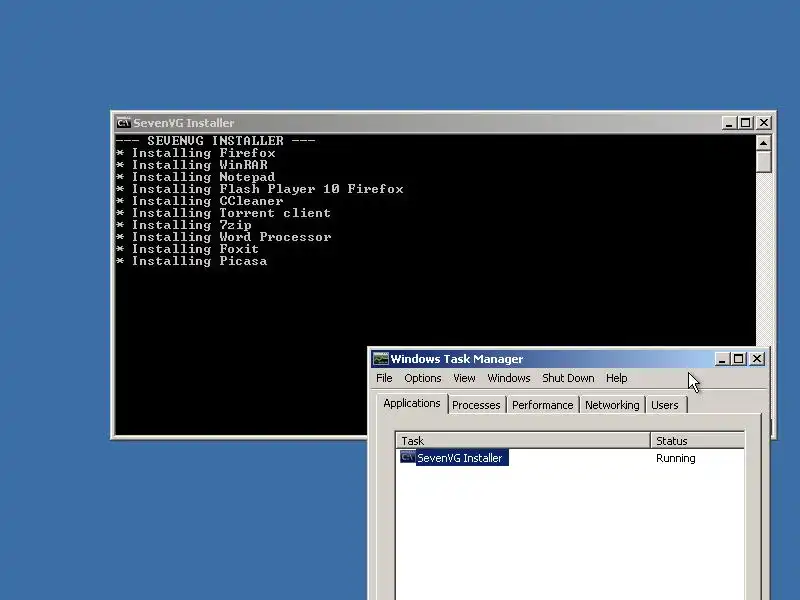Close the Windows Task Manager window
This screenshot has width=800, height=600.
click(757, 359)
